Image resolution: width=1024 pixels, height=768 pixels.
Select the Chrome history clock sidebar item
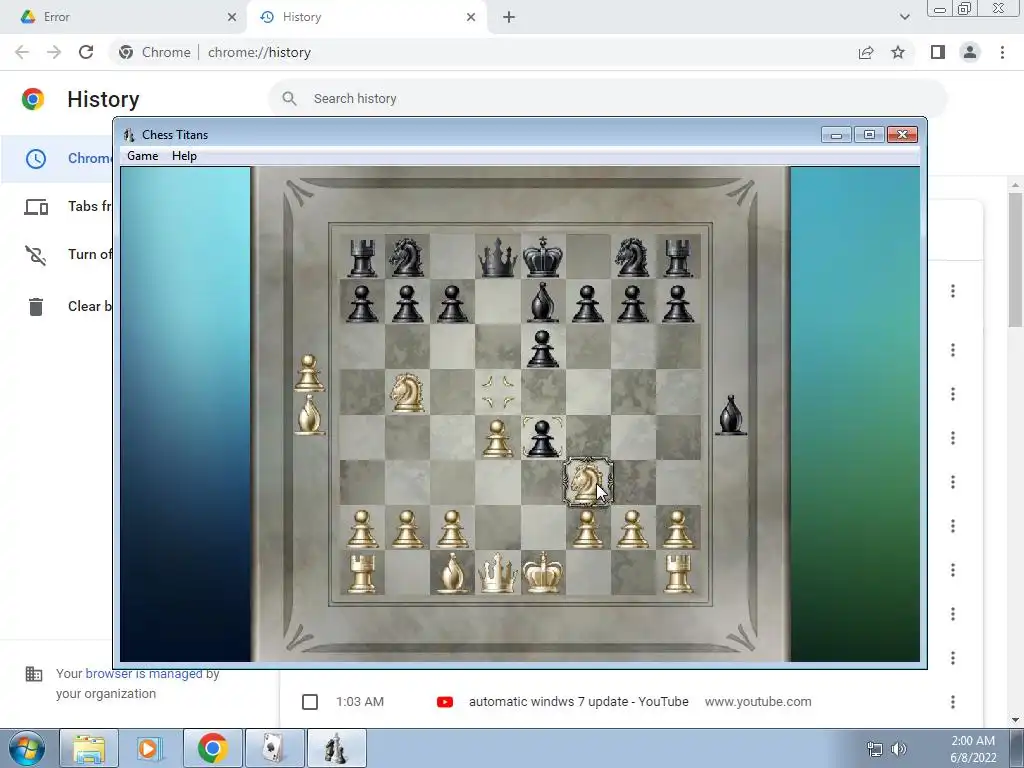click(36, 159)
